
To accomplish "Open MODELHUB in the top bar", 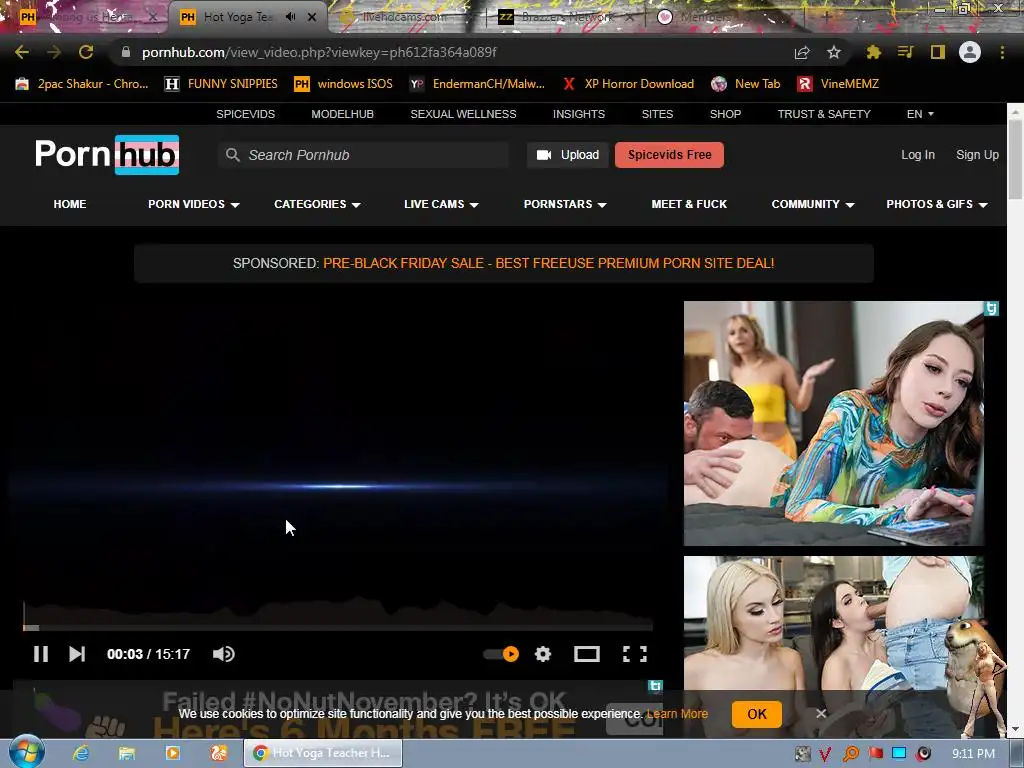I will coord(342,114).
